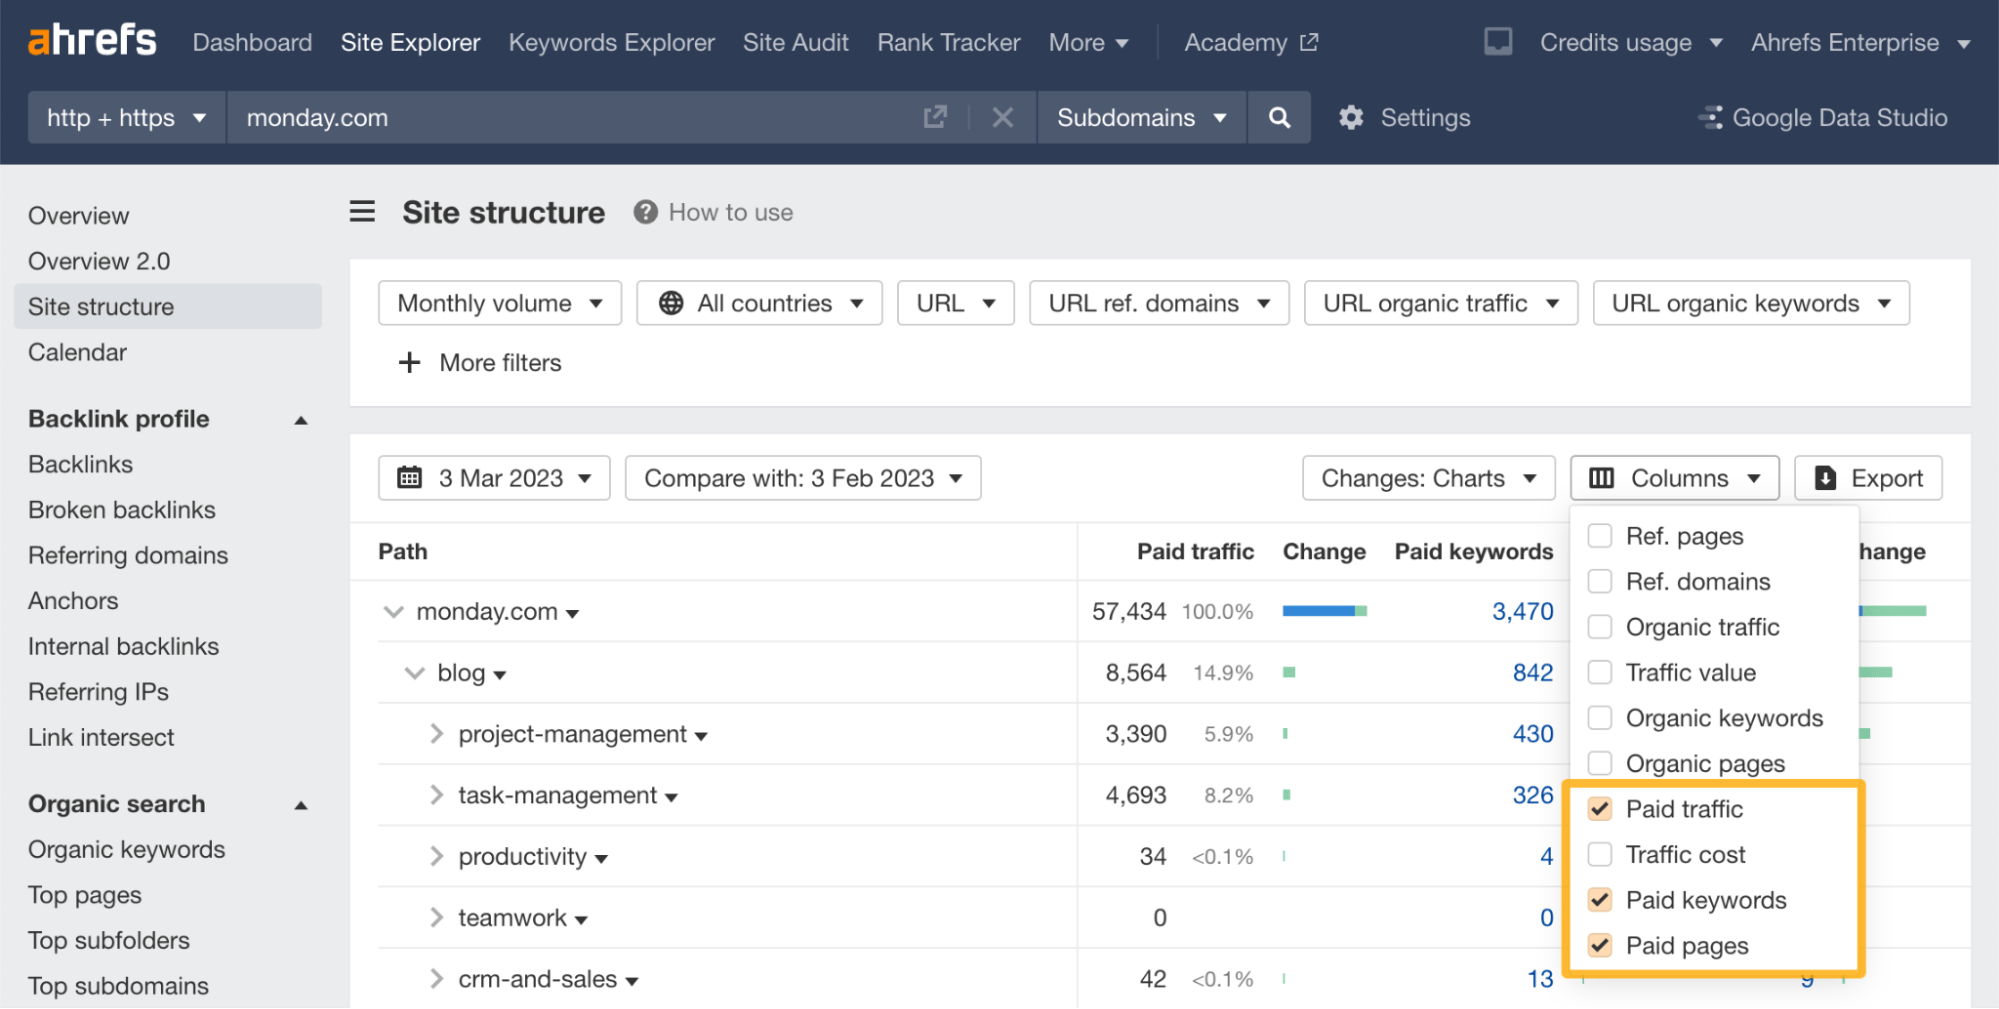Collapse the blog folder row
1999x1009 pixels.
pyautogui.click(x=415, y=672)
